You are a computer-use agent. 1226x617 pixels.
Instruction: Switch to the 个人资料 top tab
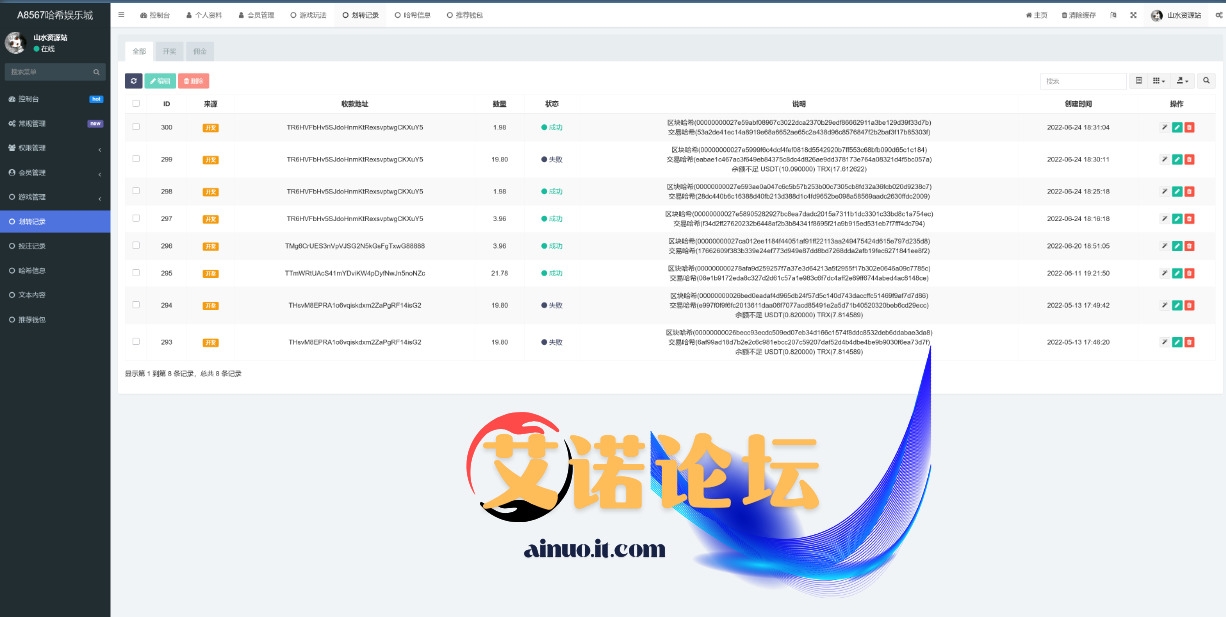(x=205, y=15)
